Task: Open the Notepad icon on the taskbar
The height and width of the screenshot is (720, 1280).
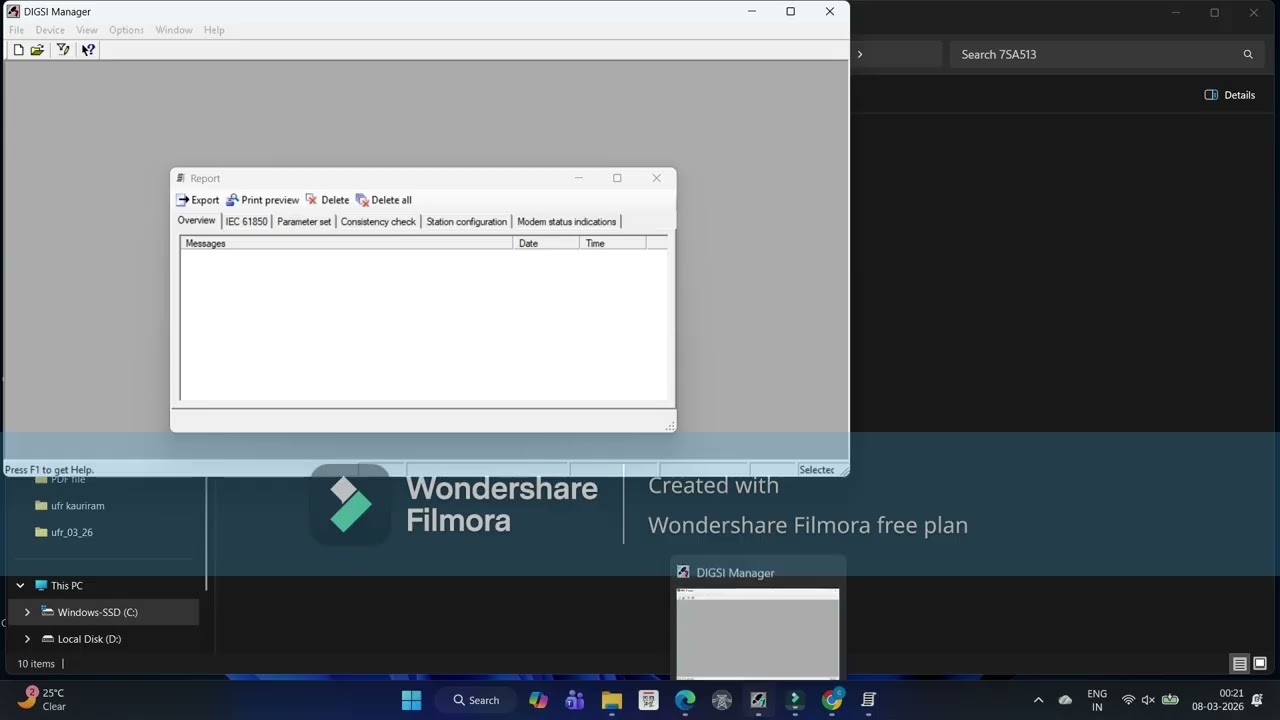Action: [868, 700]
